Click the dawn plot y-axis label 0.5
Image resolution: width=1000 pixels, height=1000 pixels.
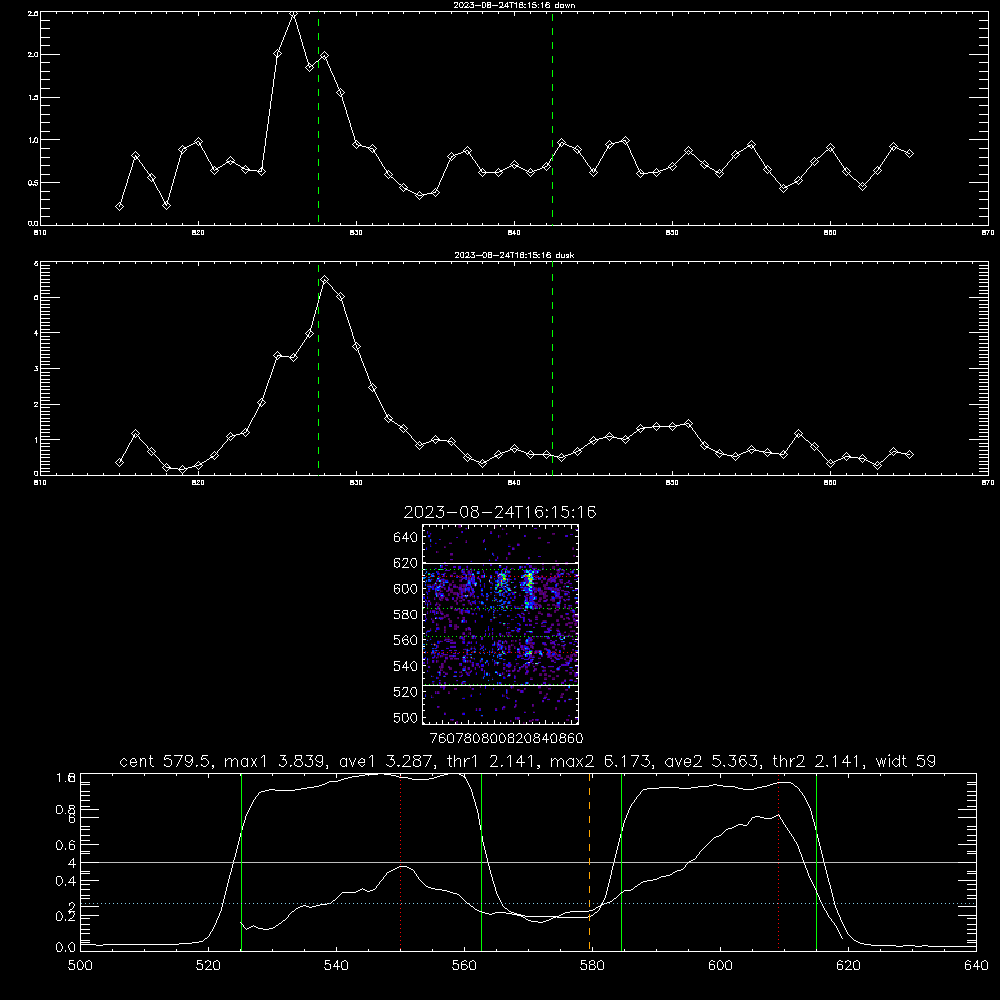[x=33, y=182]
